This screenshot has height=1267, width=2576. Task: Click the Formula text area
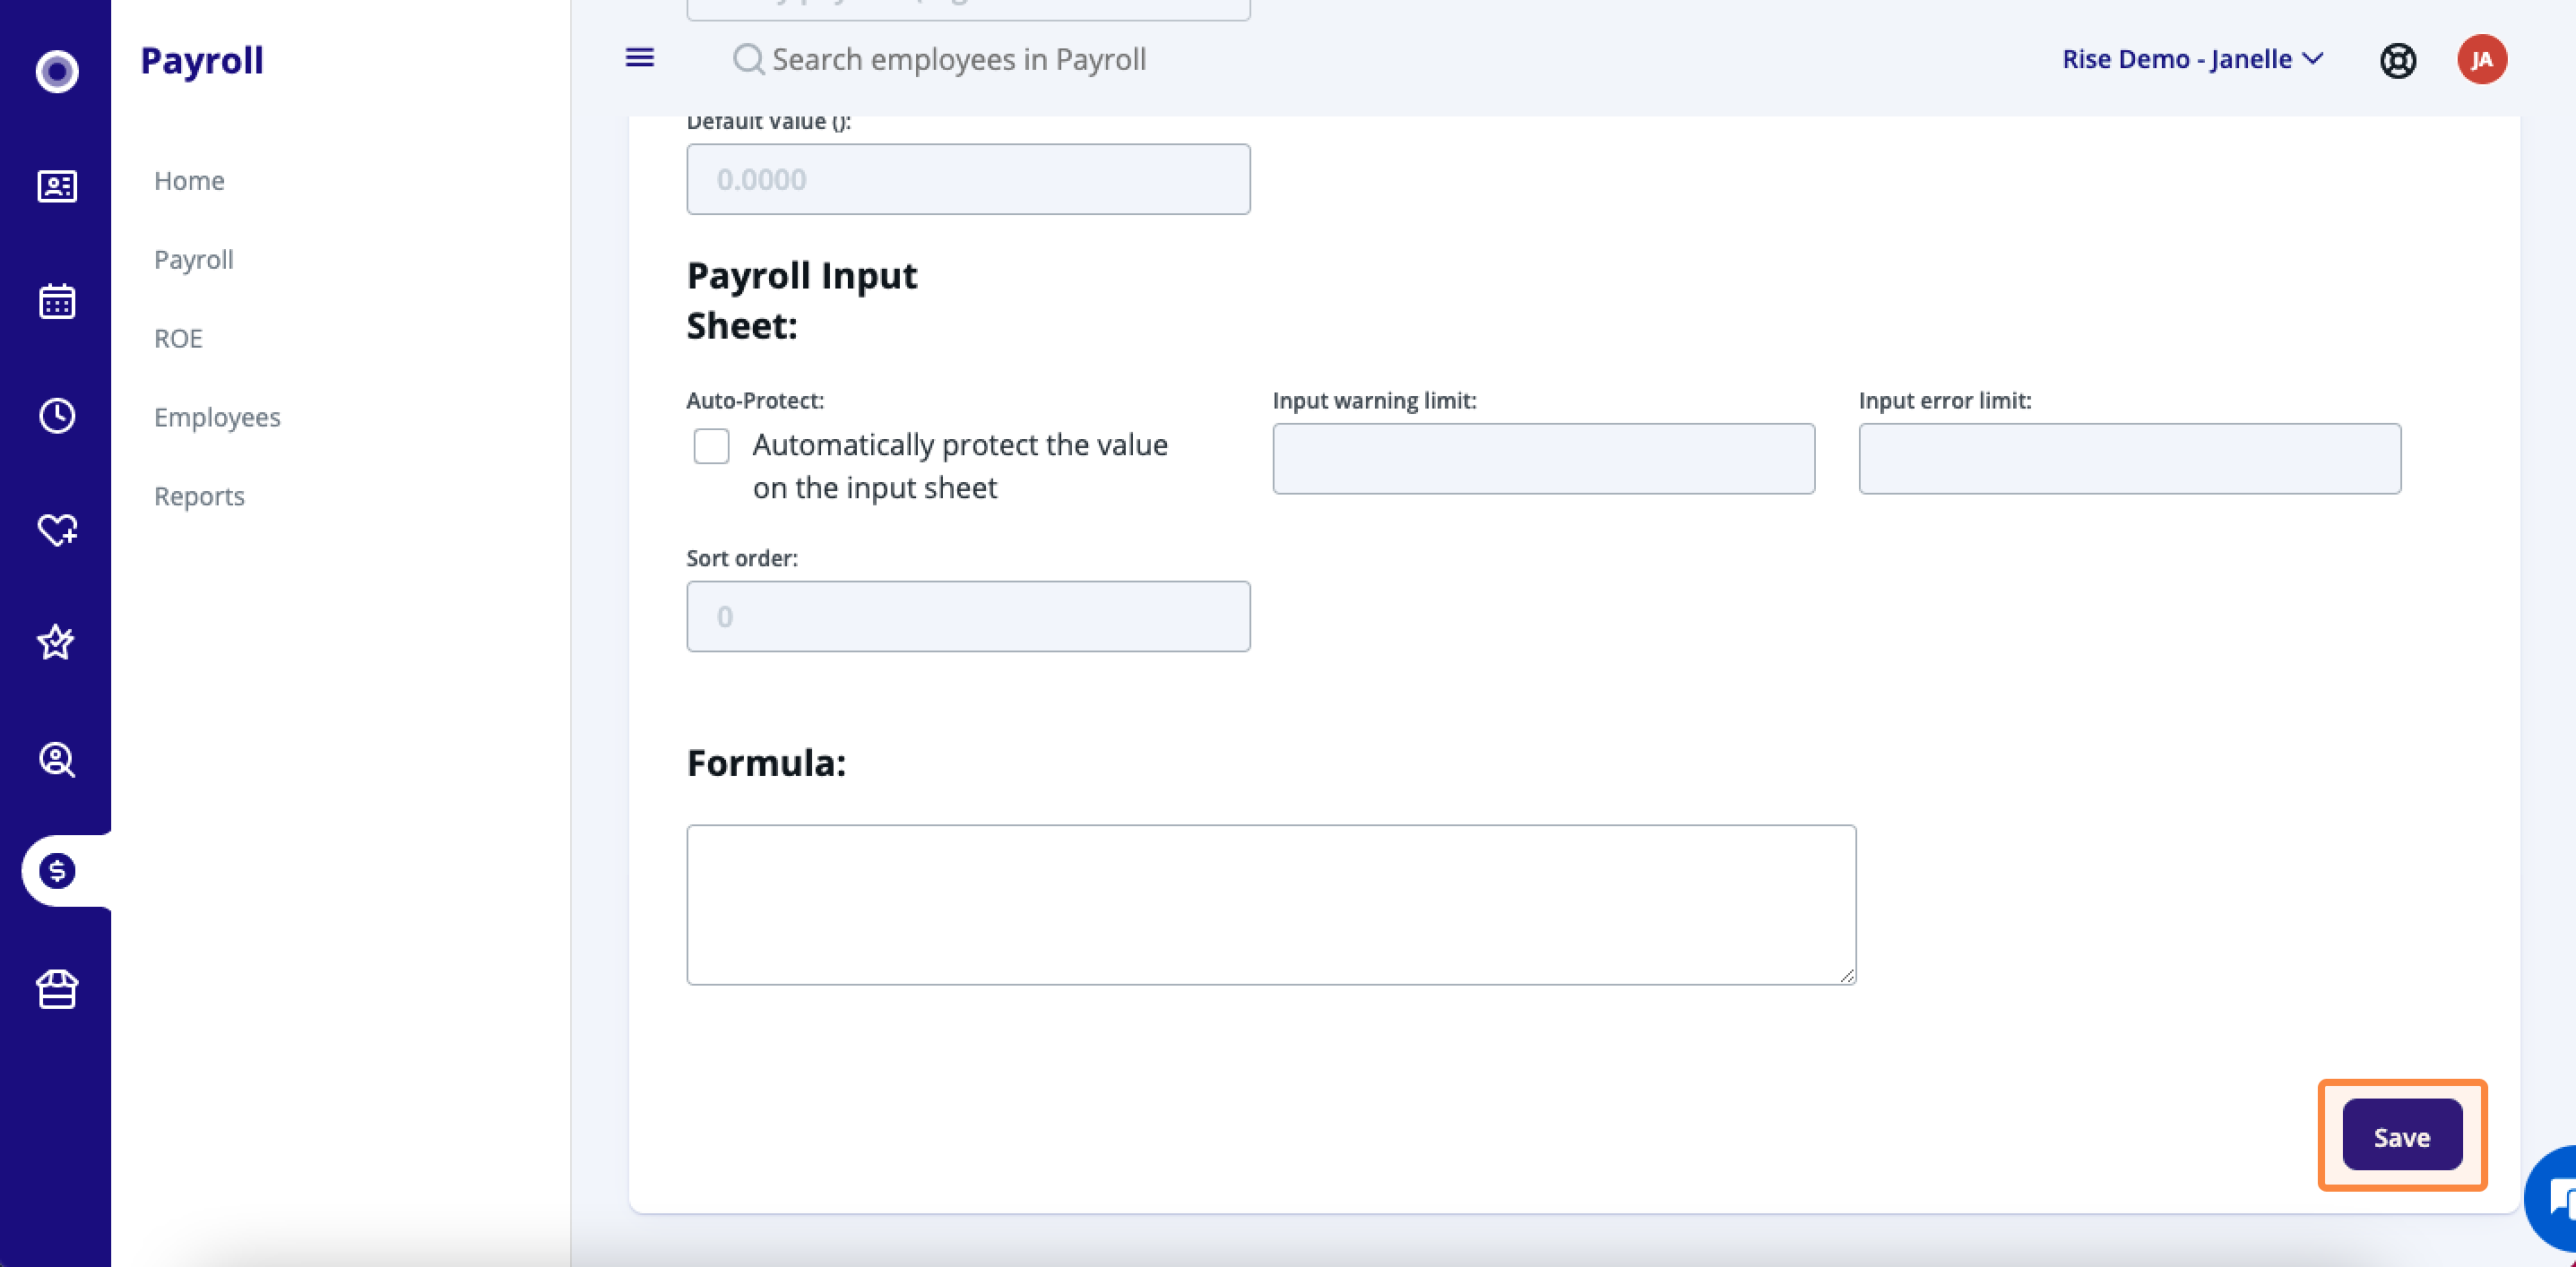(x=1271, y=905)
